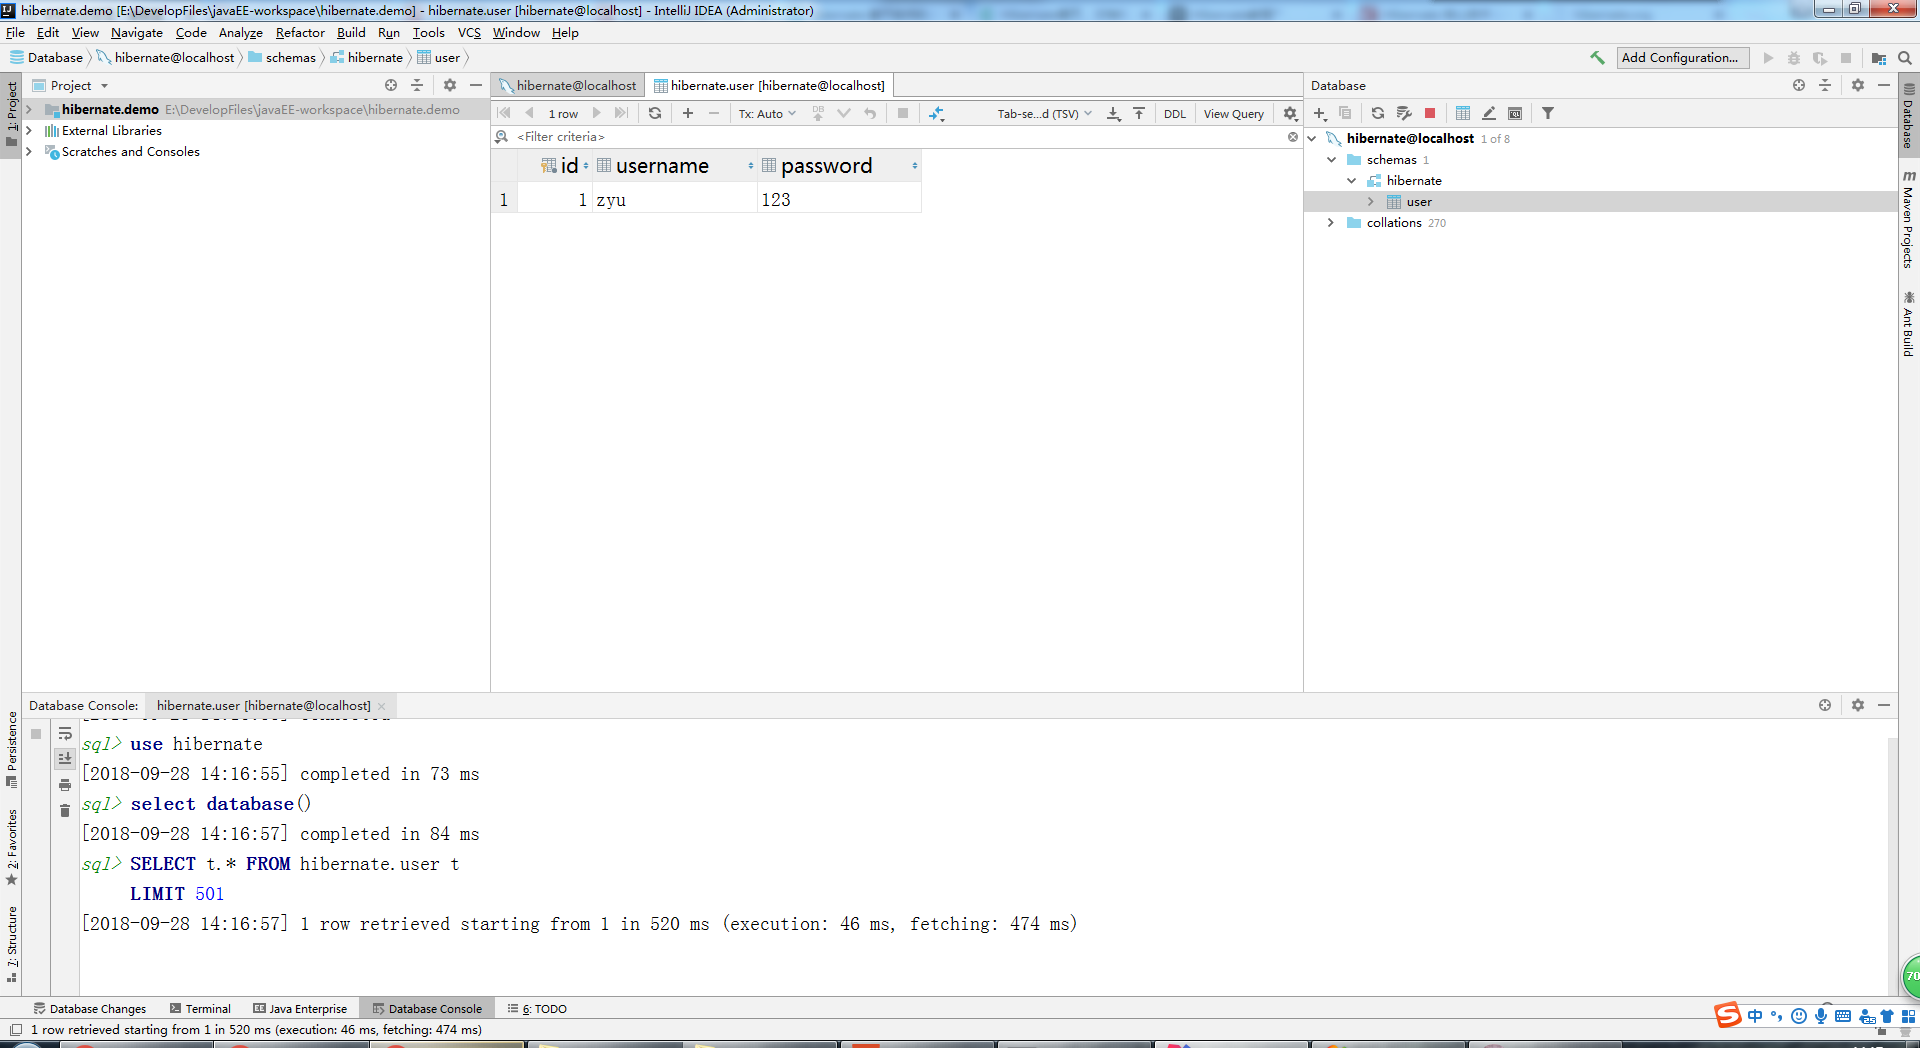Click the compare data icon
This screenshot has height=1048, width=1920.
937,113
